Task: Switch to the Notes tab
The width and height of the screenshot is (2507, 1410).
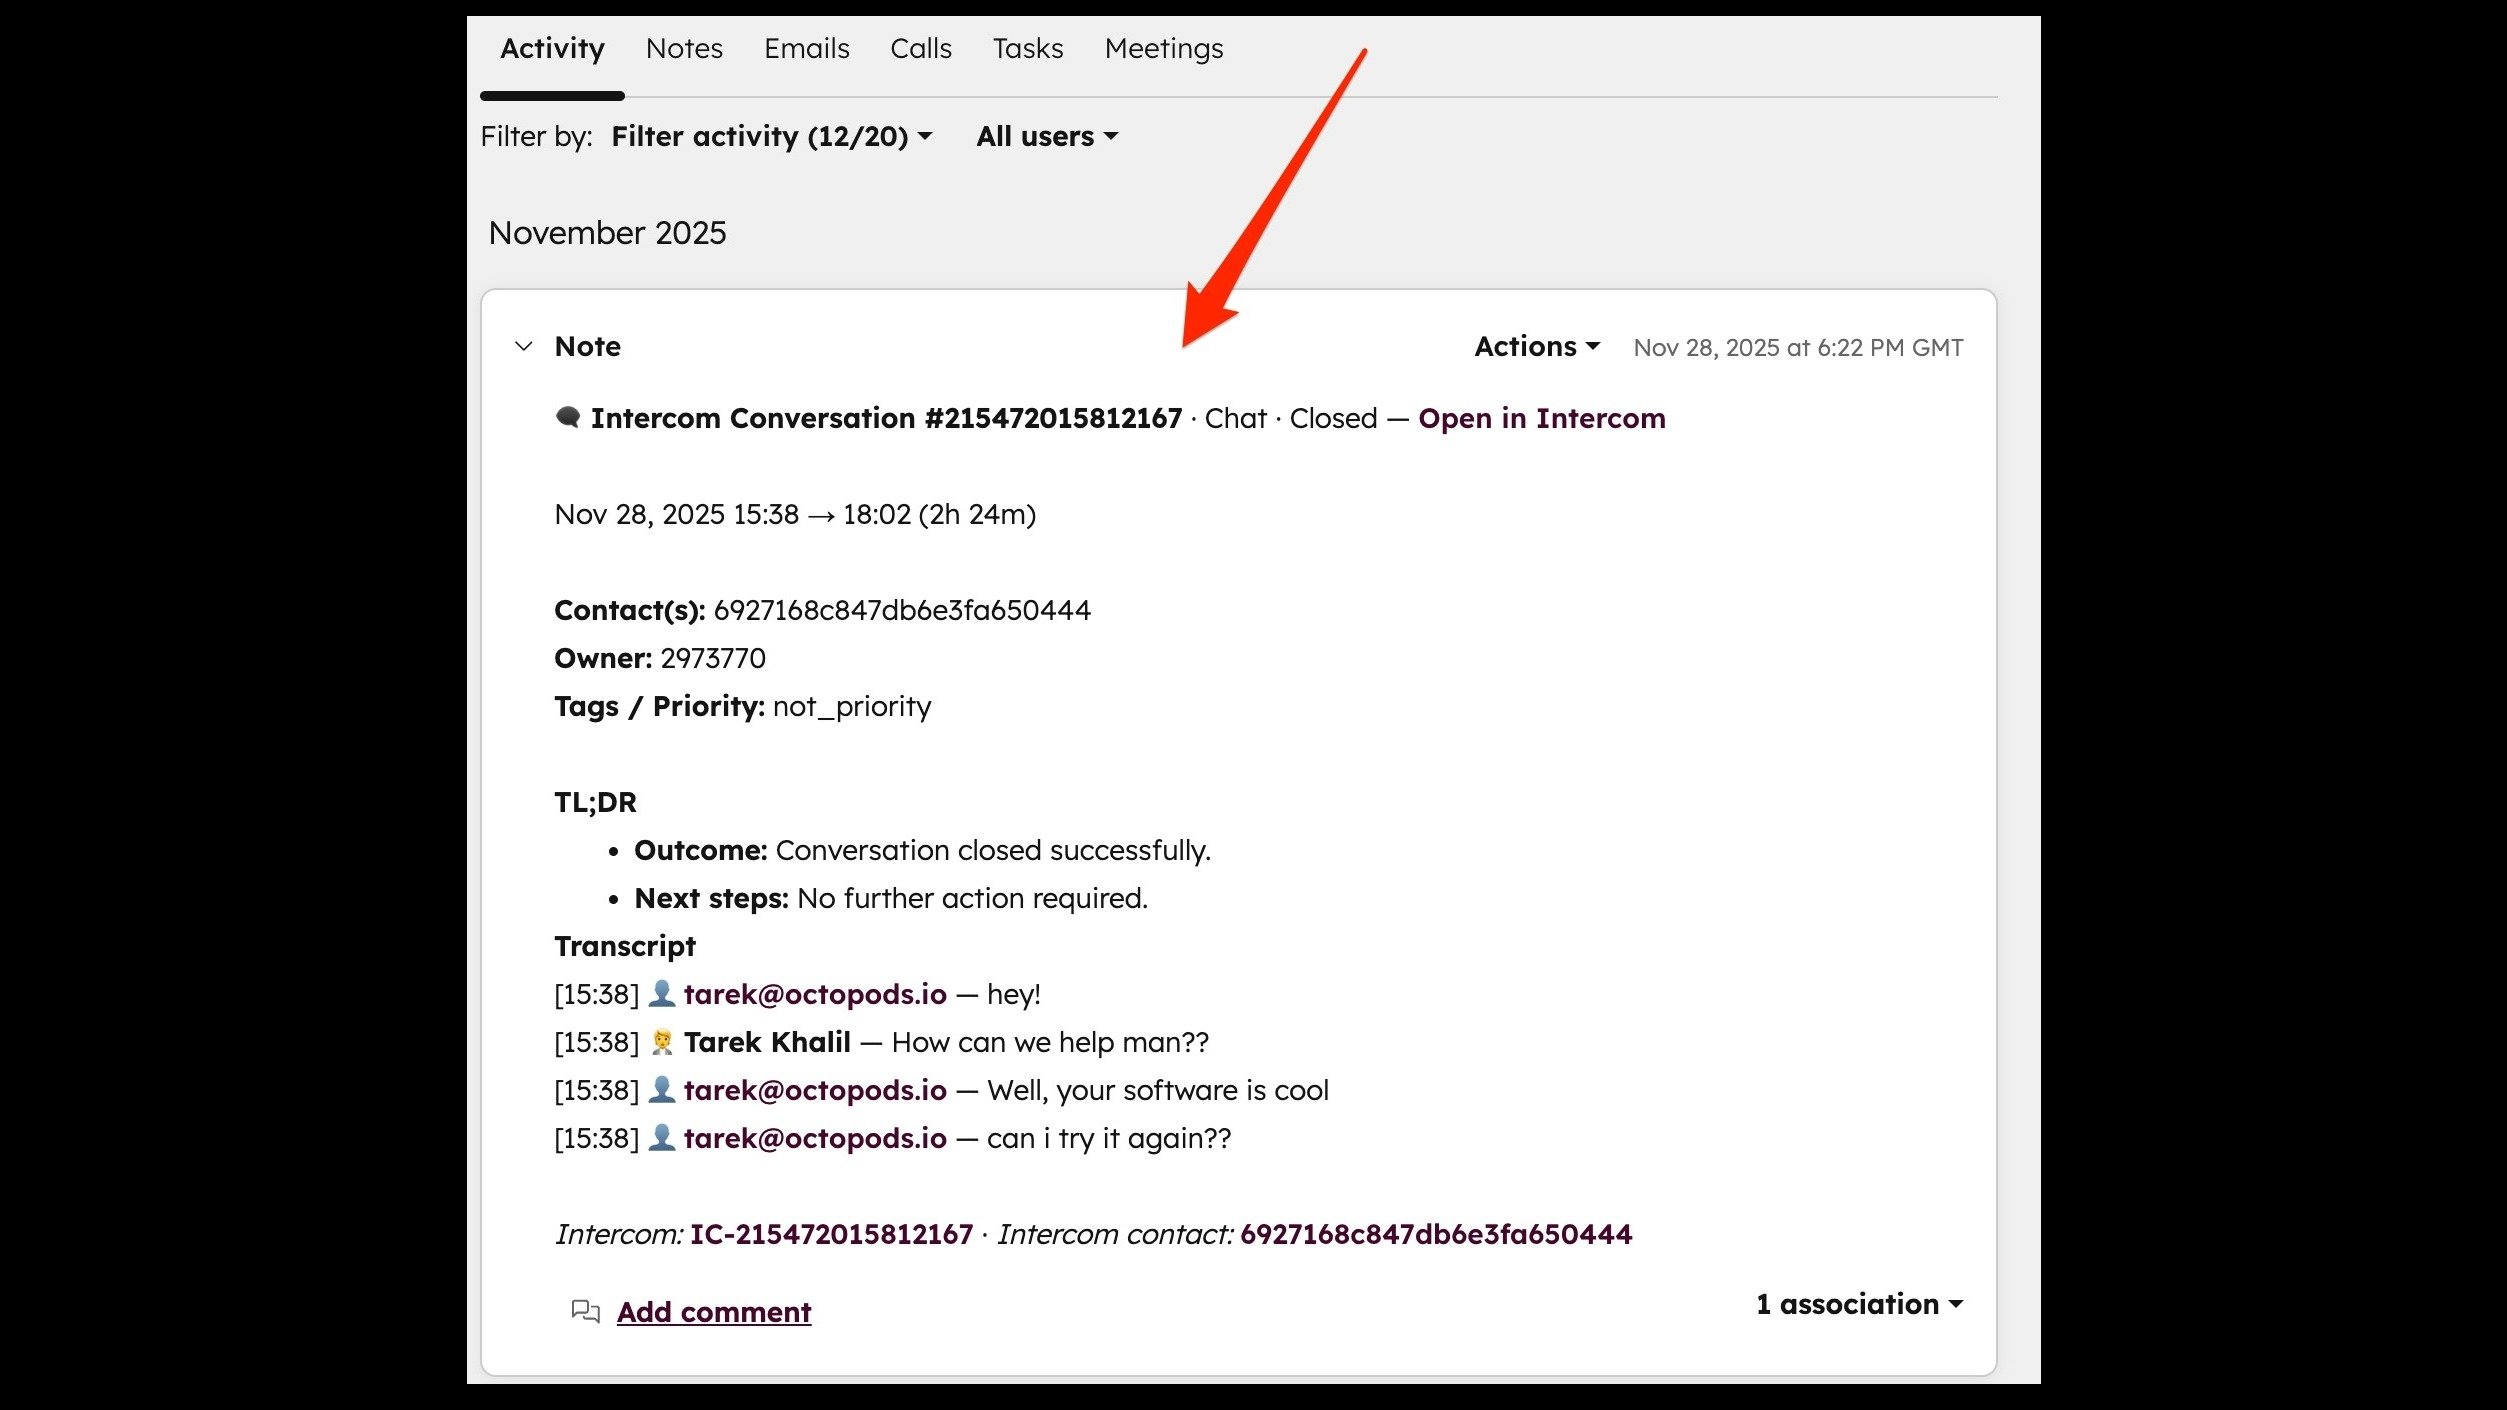Action: [684, 48]
